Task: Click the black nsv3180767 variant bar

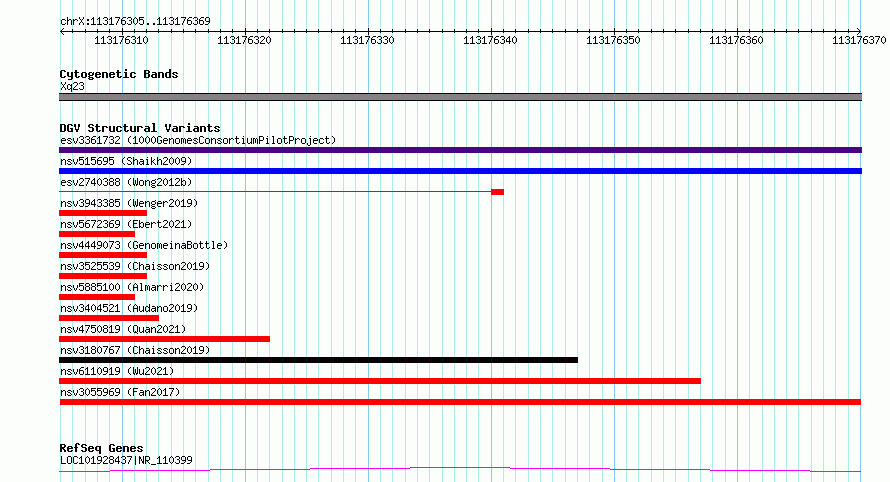Action: 318,360
